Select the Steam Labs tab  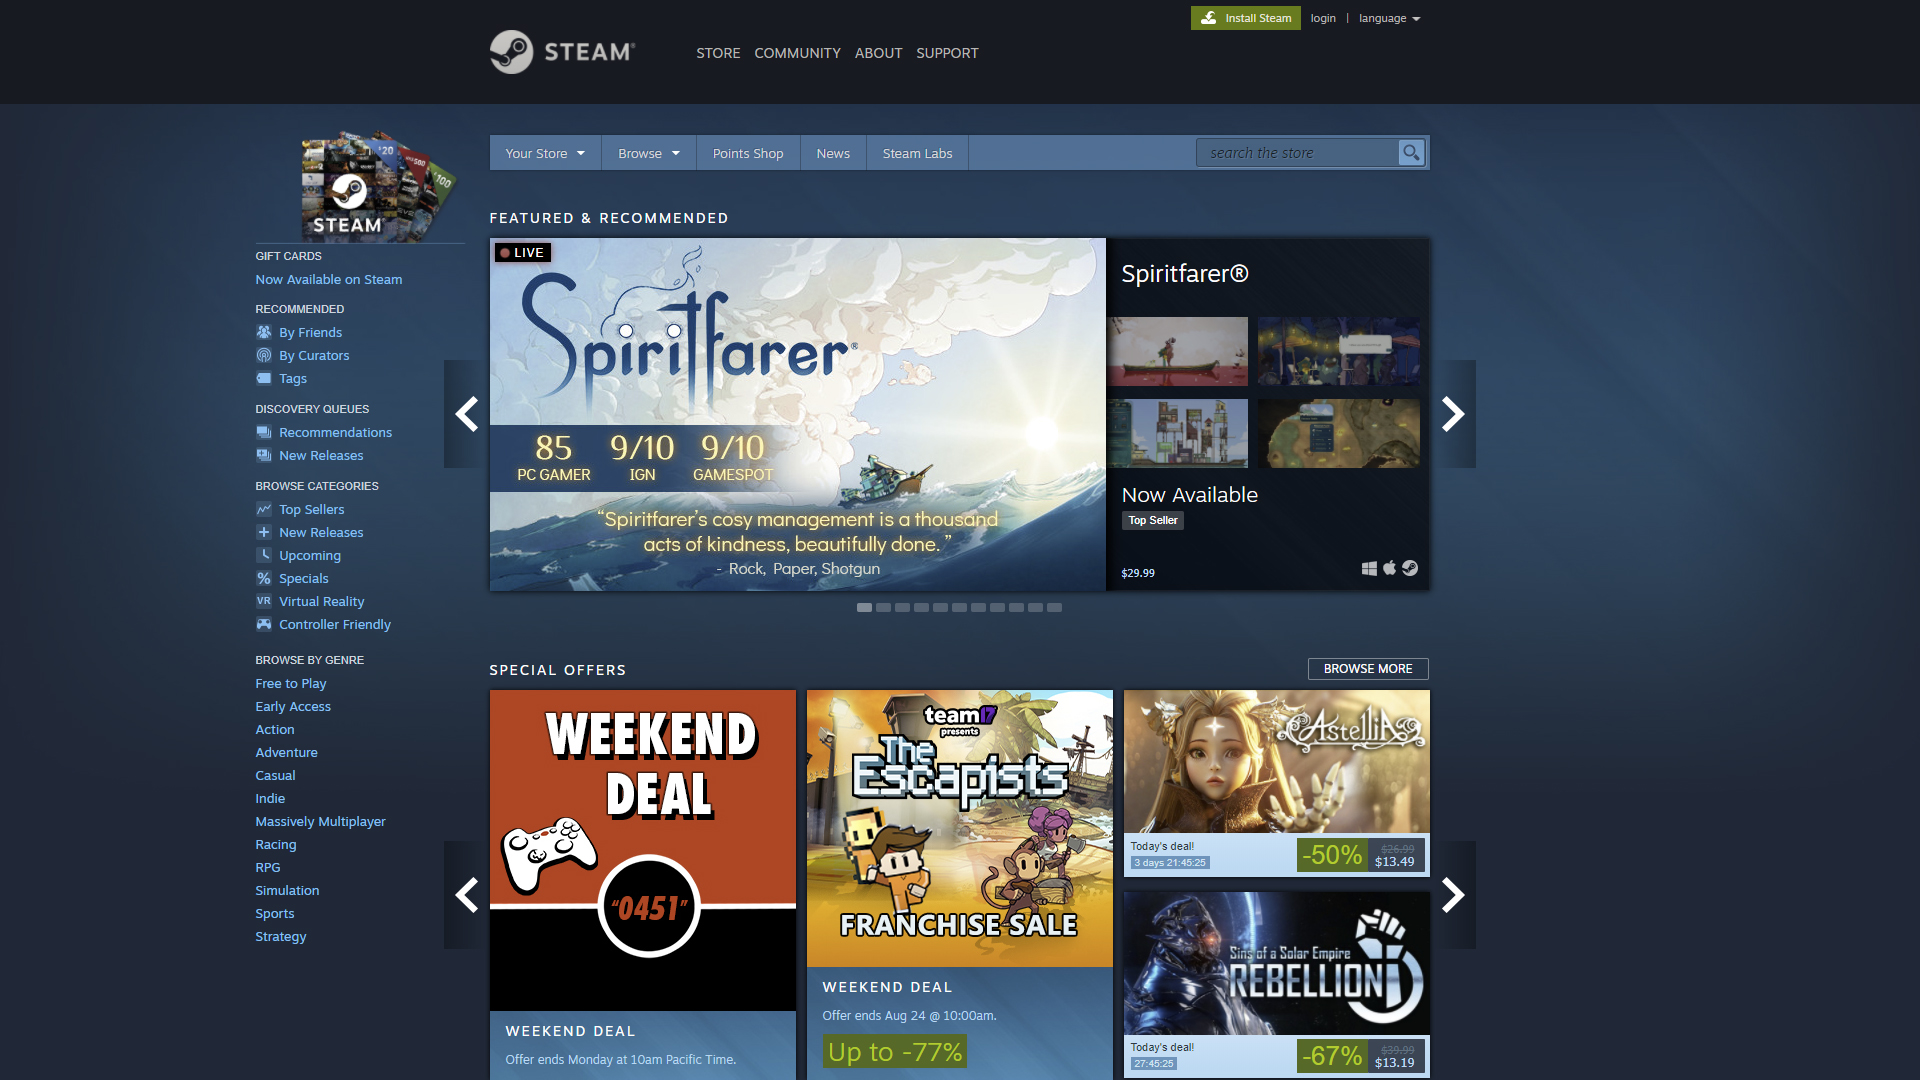[x=918, y=153]
